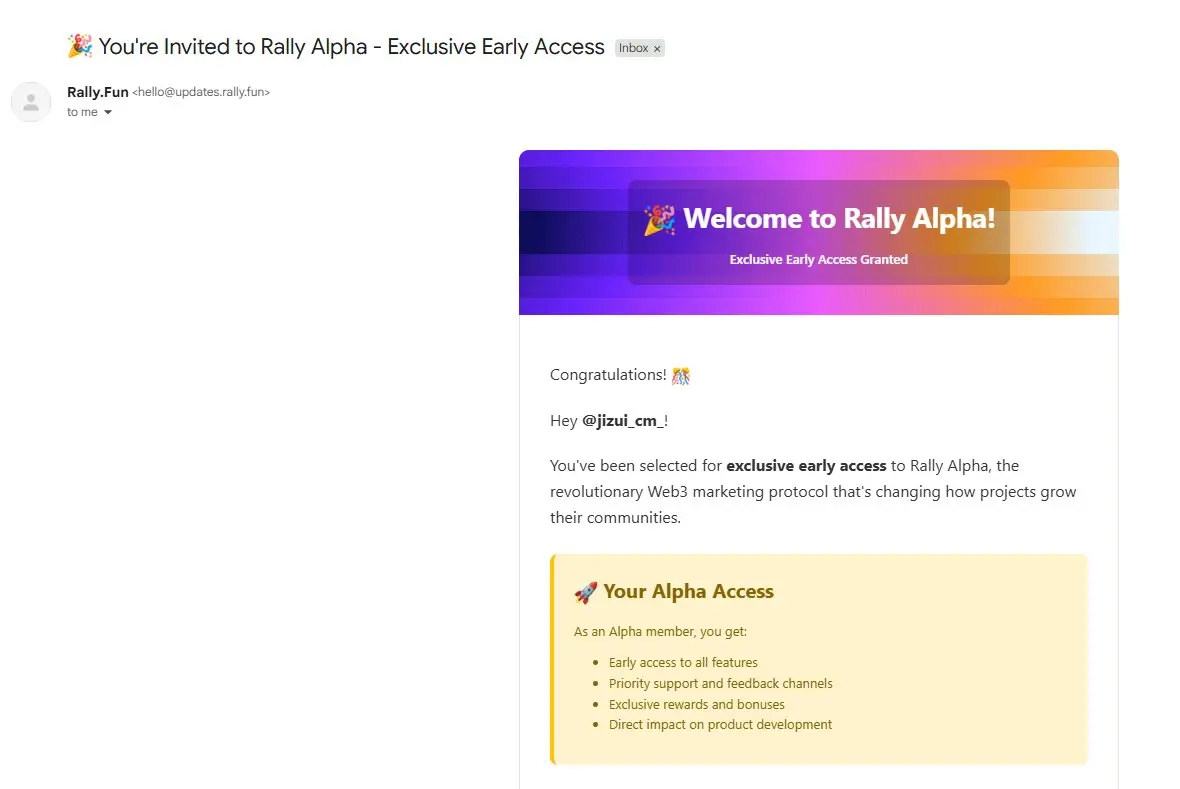Click the Inbox label tag
Image resolution: width=1180 pixels, height=789 pixels.
(x=633, y=48)
